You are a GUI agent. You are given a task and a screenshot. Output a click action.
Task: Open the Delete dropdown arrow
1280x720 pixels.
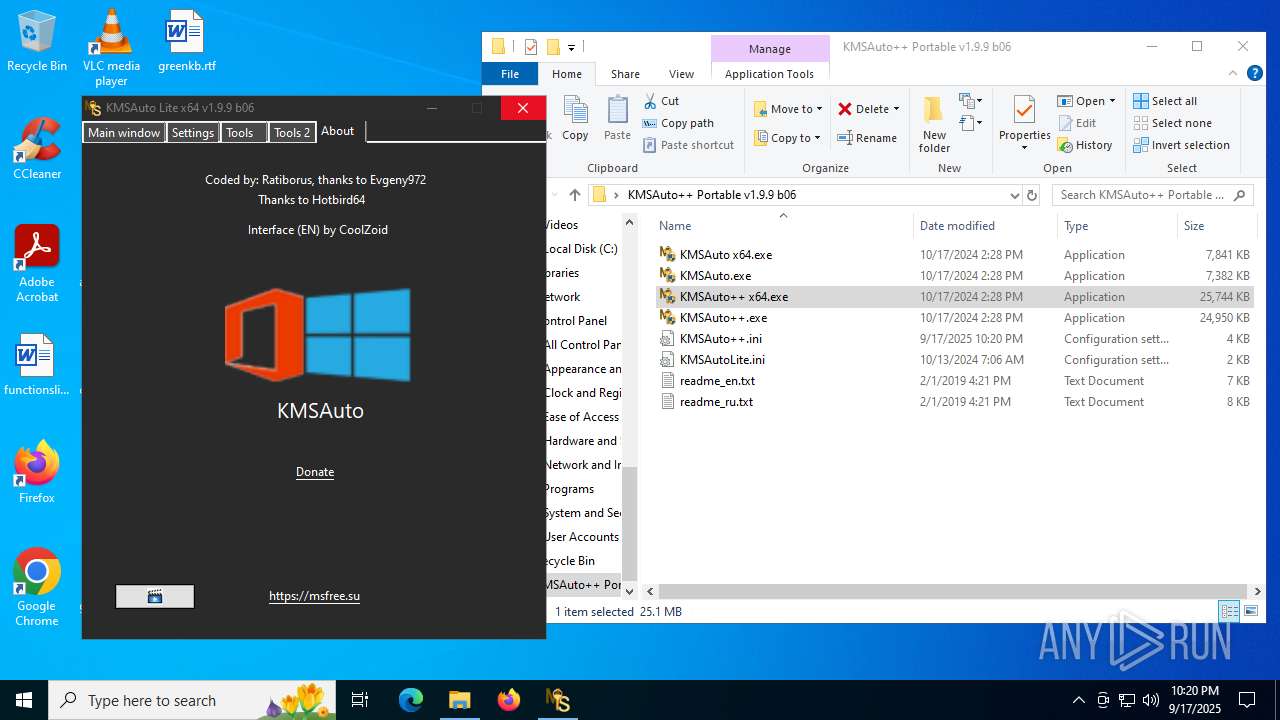pos(896,109)
